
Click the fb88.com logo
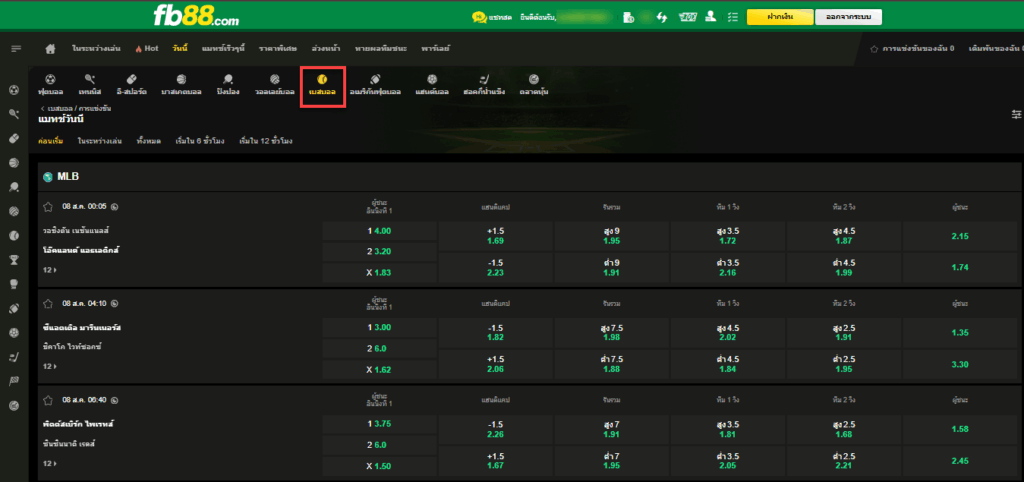195,16
